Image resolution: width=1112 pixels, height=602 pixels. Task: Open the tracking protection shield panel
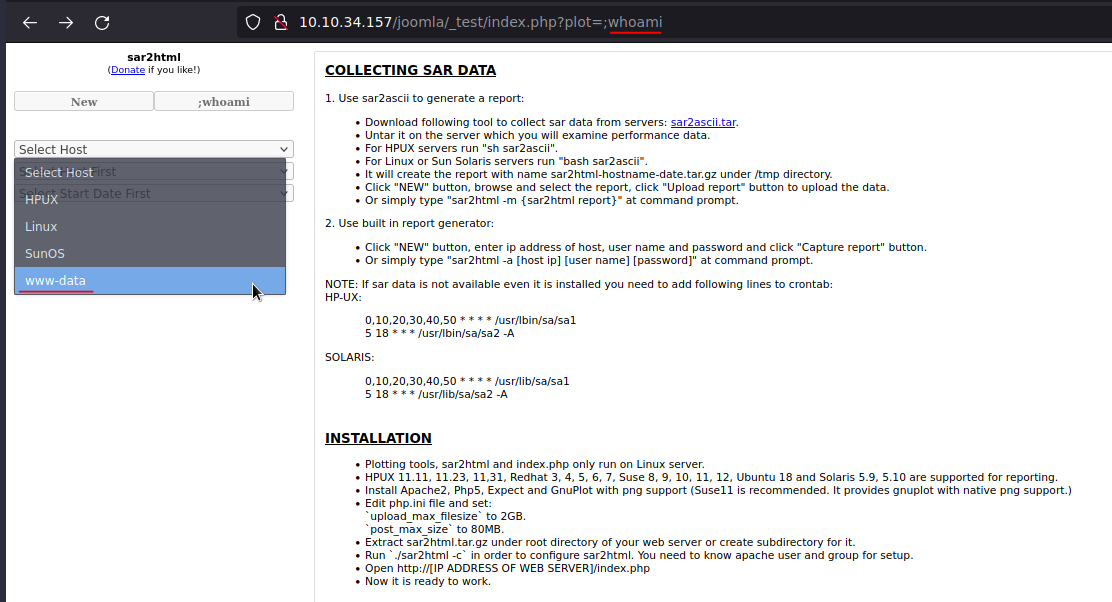(x=252, y=21)
